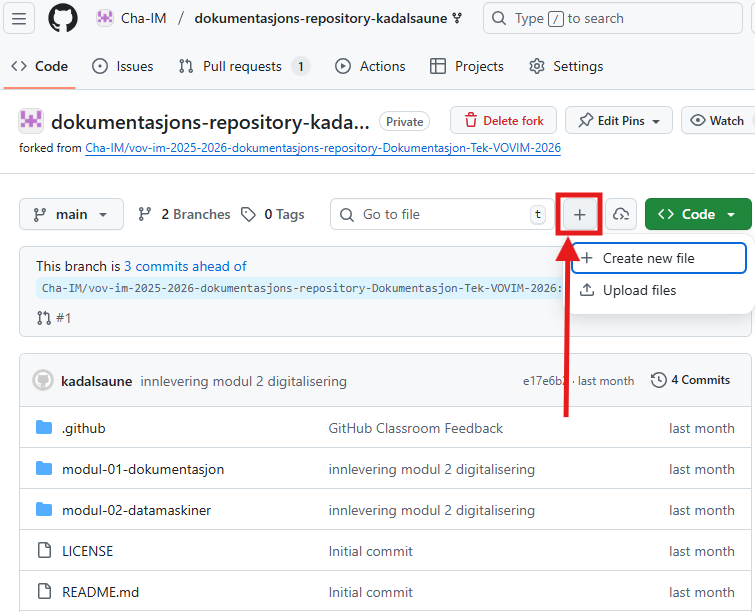This screenshot has height=612, width=755.
Task: Click kadalsaune author avatar
Action: tap(43, 380)
